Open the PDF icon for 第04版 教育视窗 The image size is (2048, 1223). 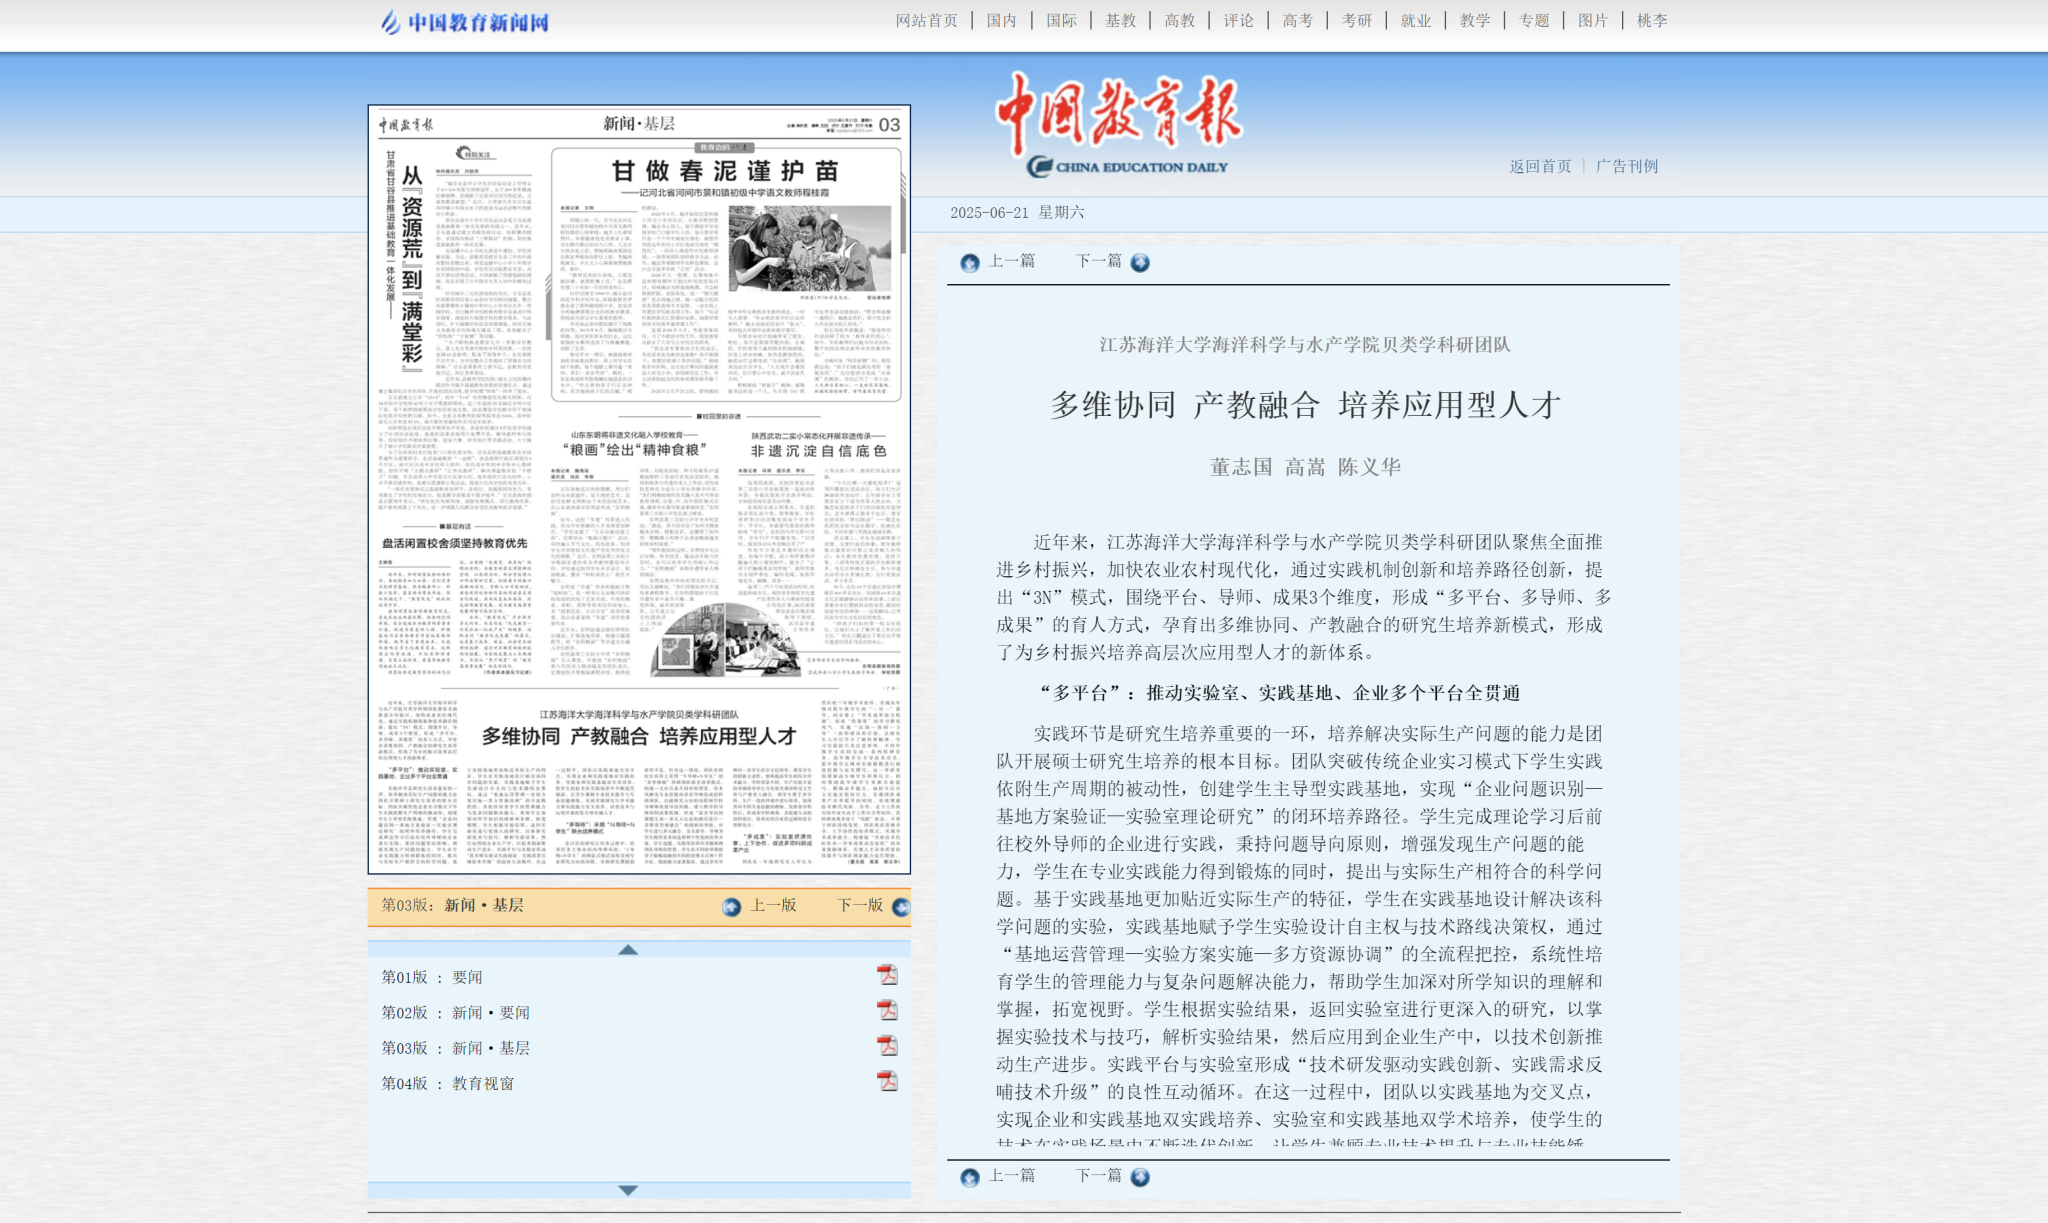[887, 1081]
